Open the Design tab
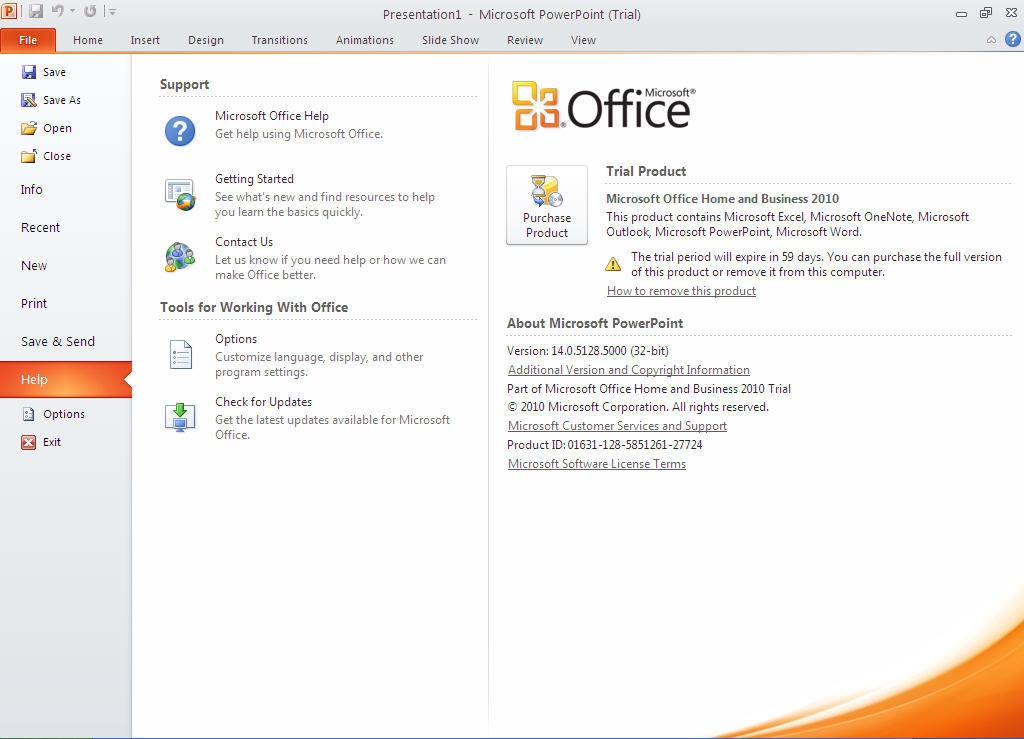 [206, 40]
